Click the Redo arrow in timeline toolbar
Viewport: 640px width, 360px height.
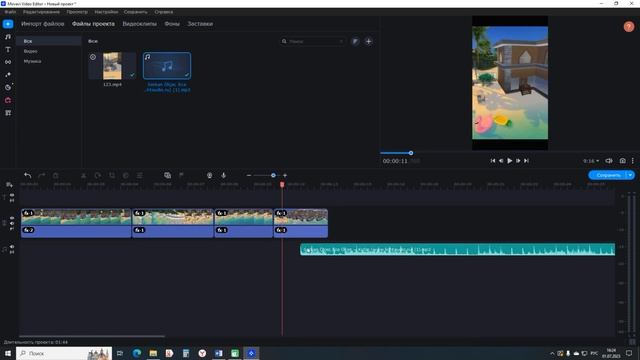point(41,176)
